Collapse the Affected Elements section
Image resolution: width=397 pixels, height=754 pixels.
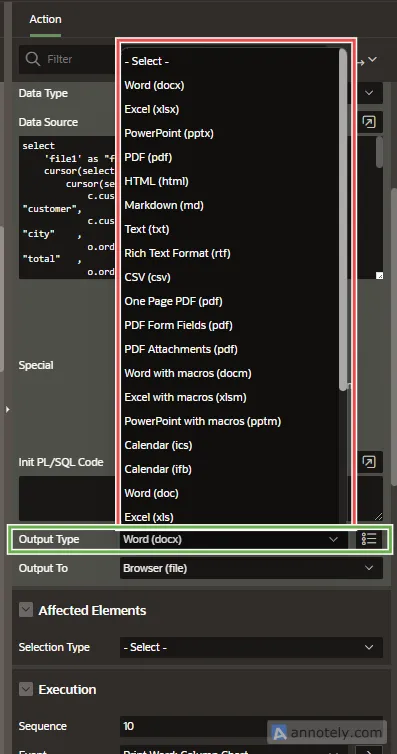point(26,610)
